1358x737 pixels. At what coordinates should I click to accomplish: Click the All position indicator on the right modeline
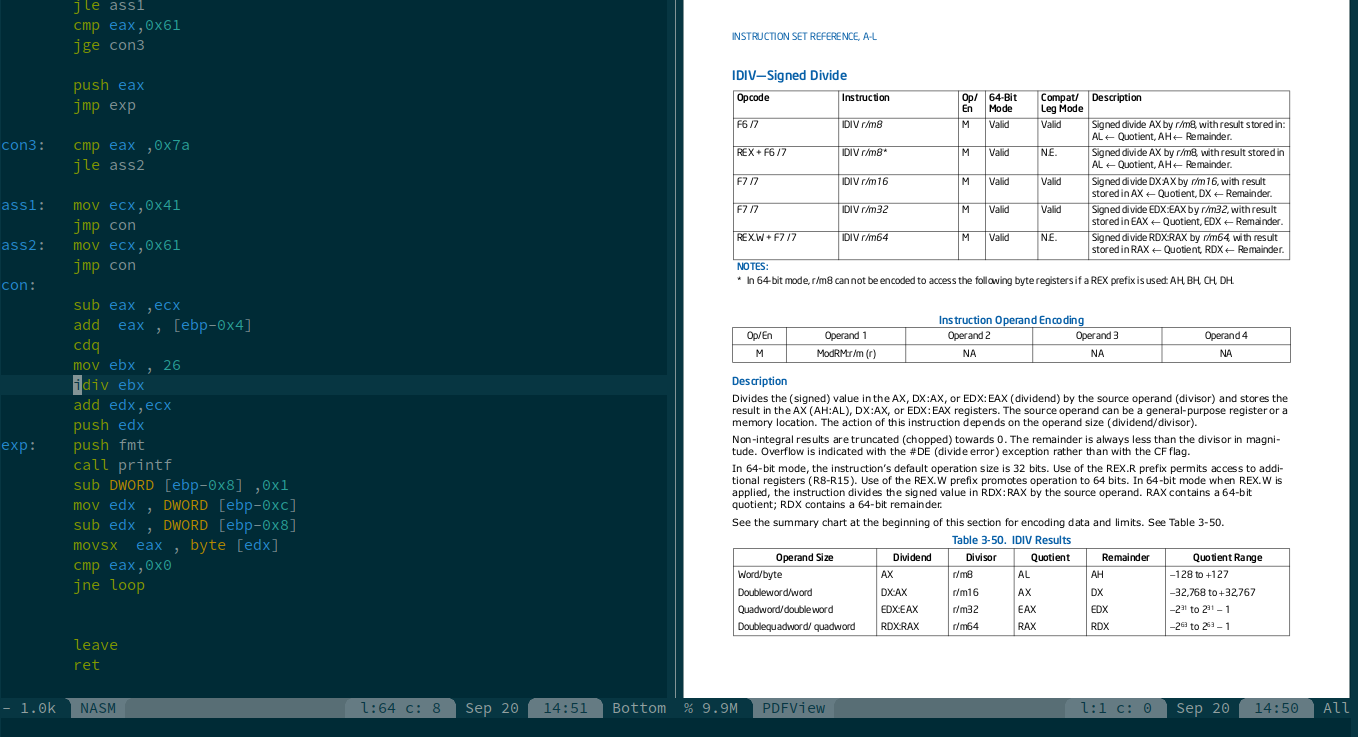pos(1336,708)
